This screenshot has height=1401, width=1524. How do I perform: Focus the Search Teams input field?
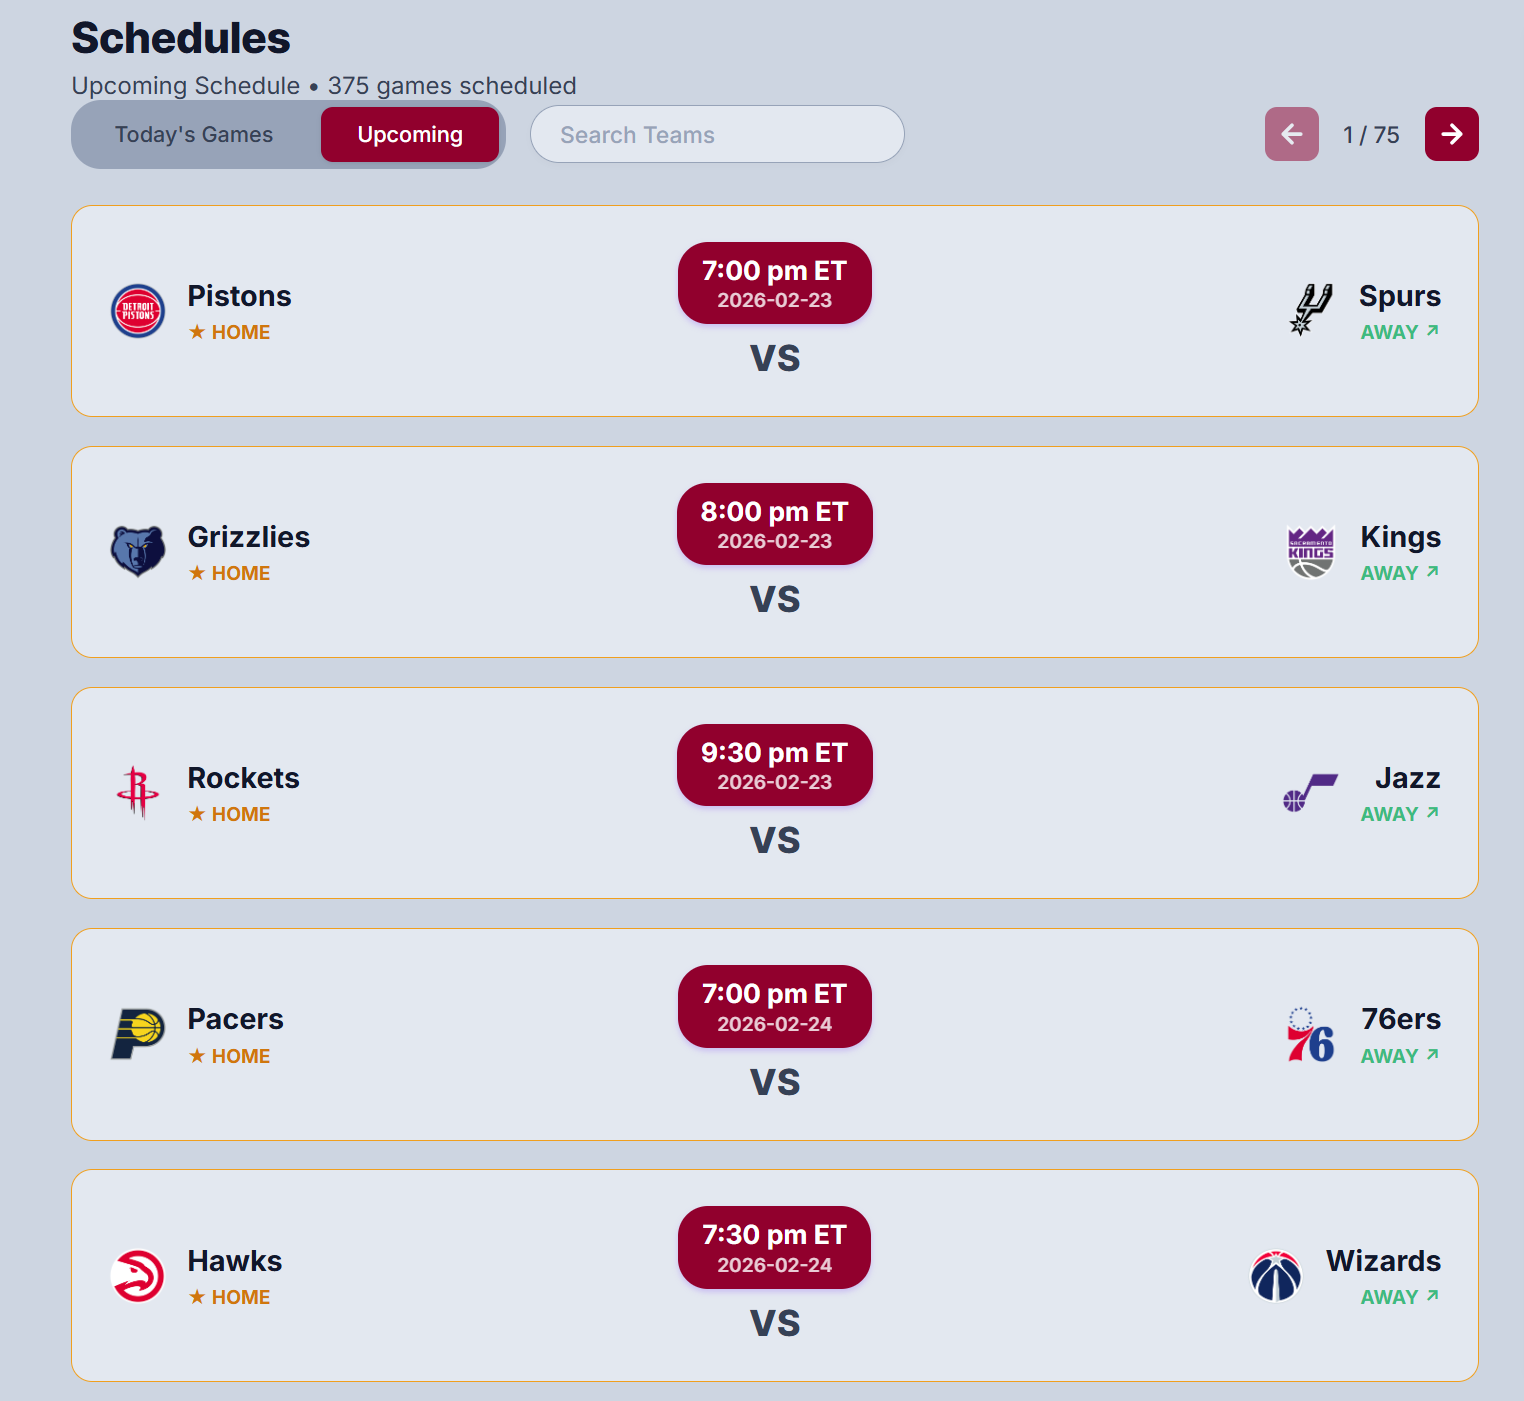point(717,135)
